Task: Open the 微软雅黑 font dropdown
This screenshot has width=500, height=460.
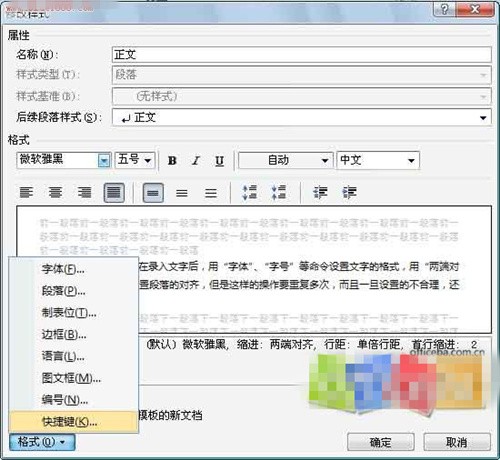Action: pyautogui.click(x=104, y=161)
